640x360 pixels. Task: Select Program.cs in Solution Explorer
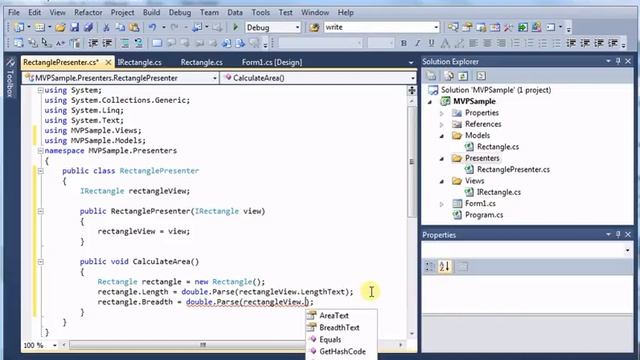point(484,215)
